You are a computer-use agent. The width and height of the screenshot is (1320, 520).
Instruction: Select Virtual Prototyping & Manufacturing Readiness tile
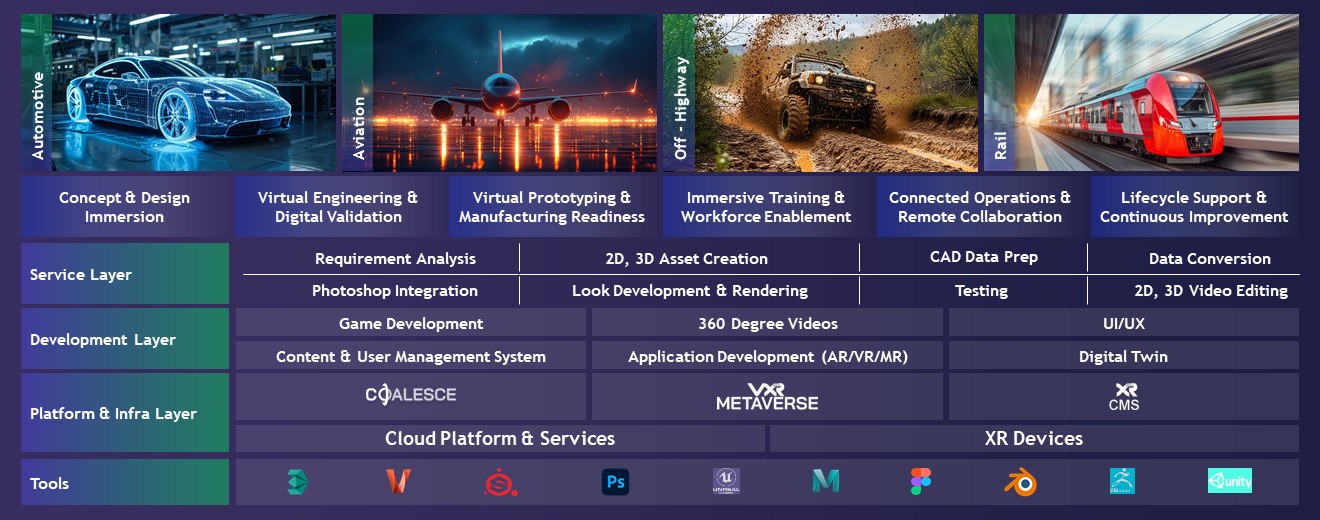(x=552, y=207)
